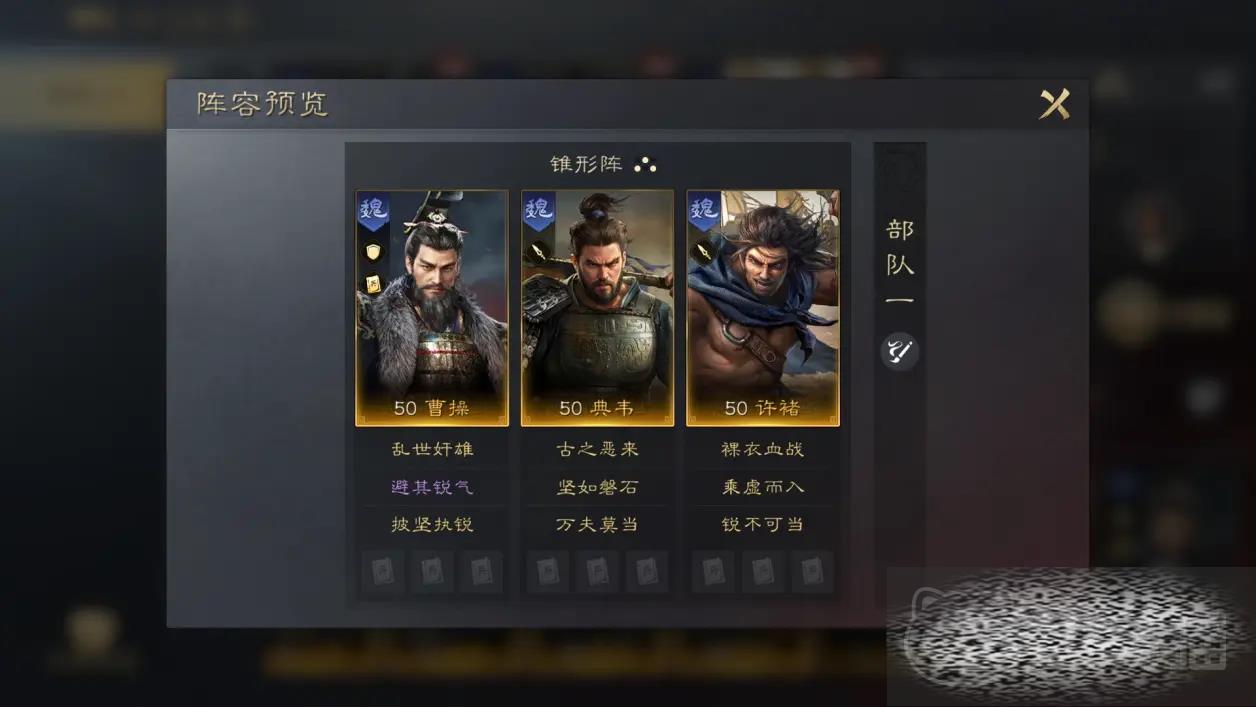The width and height of the screenshot is (1256, 707).
Task: Open the 锥形阵 formation label
Action: (588, 164)
